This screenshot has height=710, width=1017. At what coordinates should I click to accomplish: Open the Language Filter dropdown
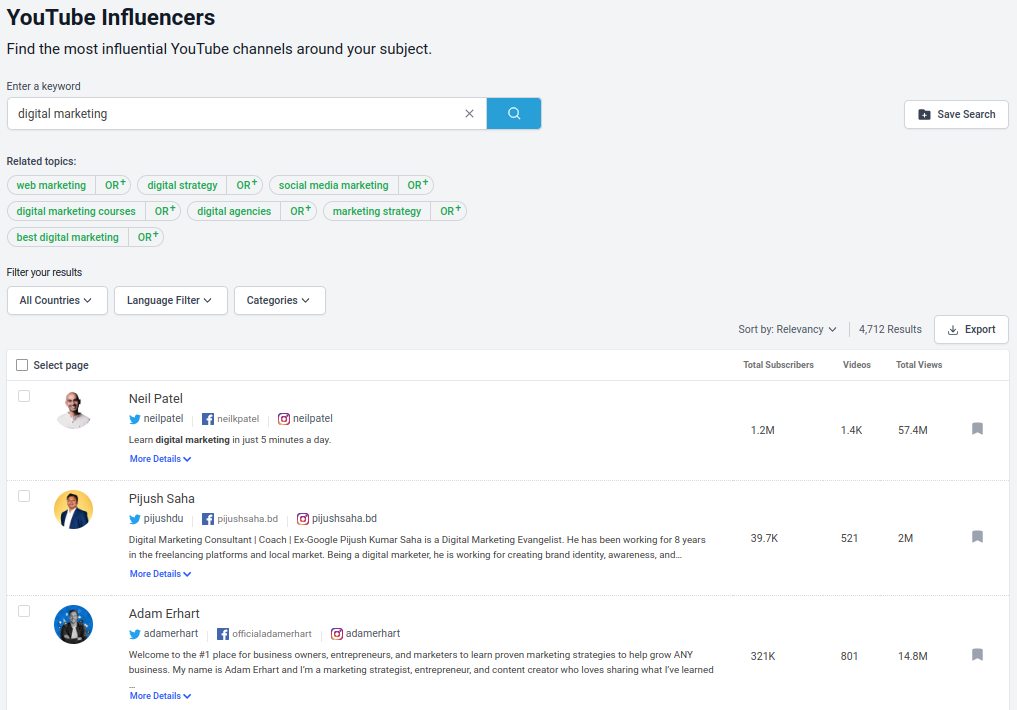point(171,300)
